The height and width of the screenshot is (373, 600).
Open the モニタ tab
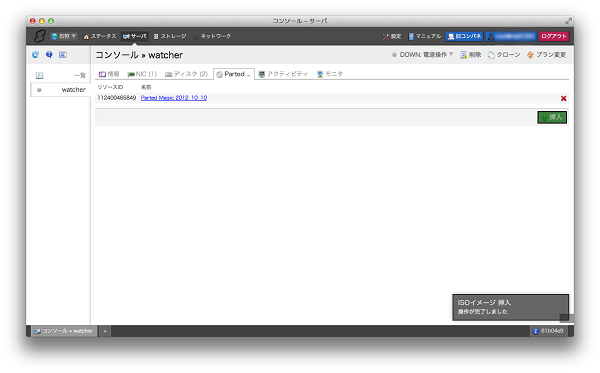[329, 74]
